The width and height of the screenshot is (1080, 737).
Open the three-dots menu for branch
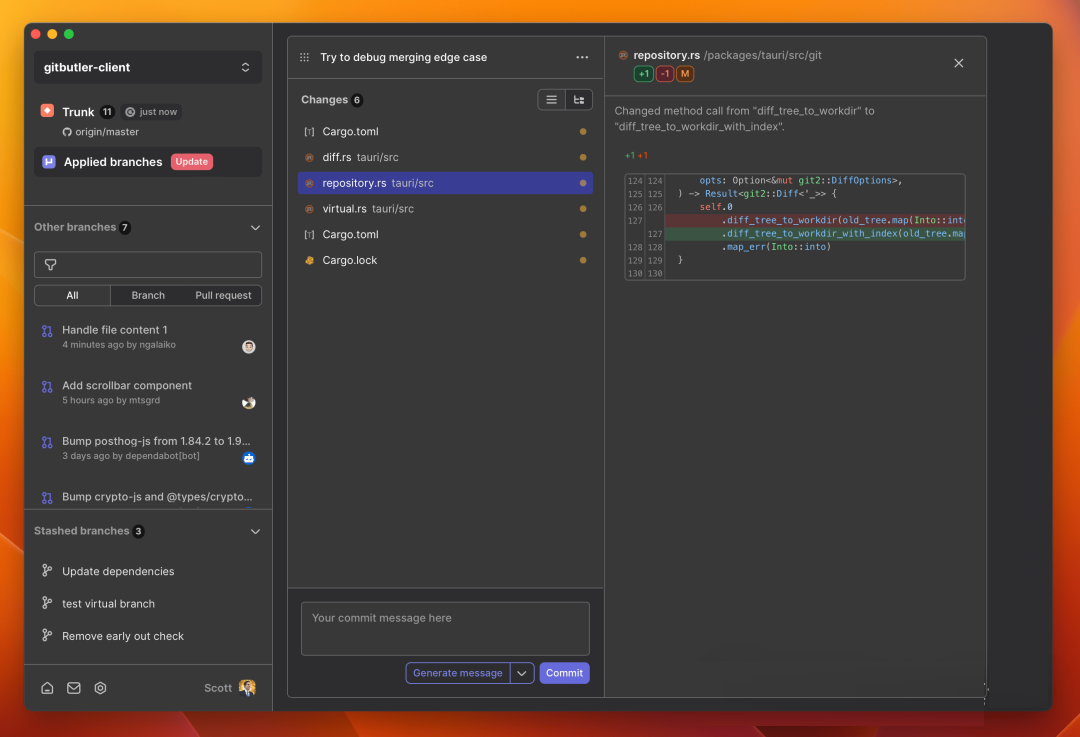coord(582,58)
